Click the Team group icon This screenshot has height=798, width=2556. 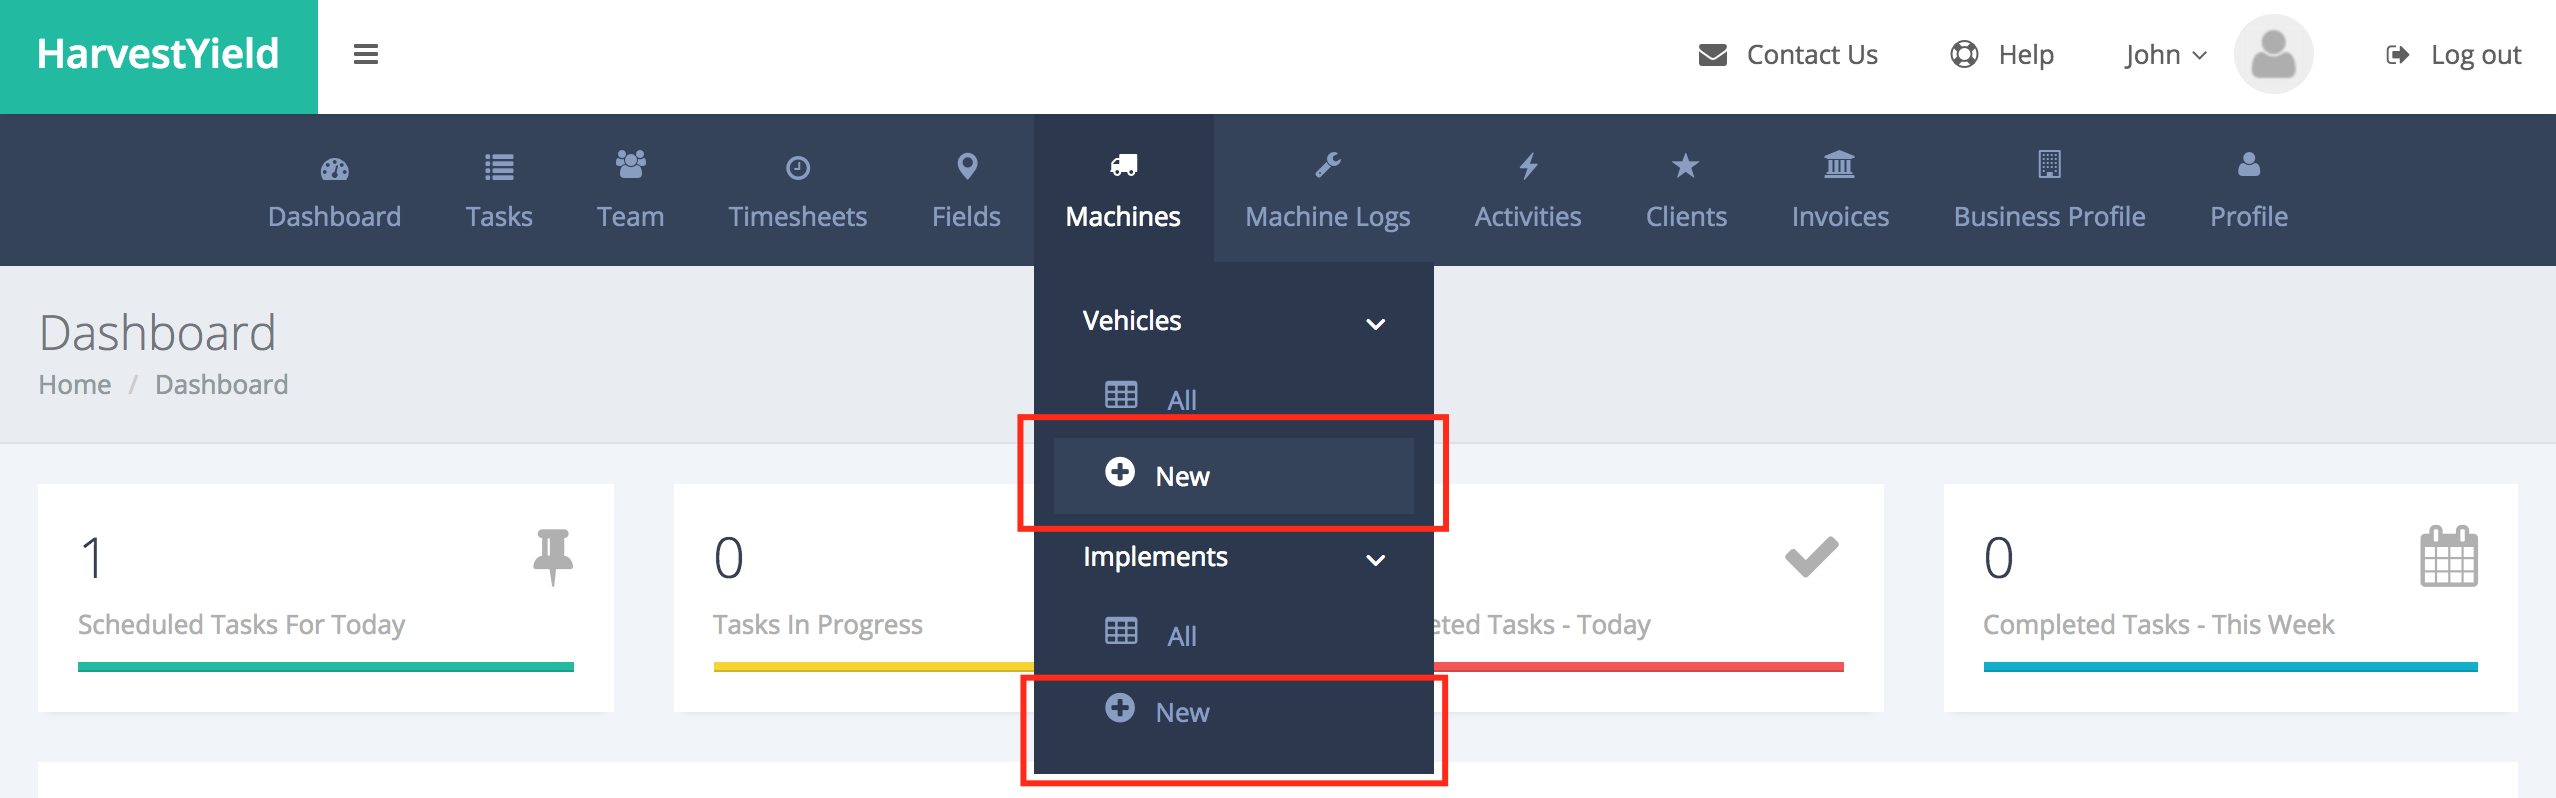click(x=630, y=165)
